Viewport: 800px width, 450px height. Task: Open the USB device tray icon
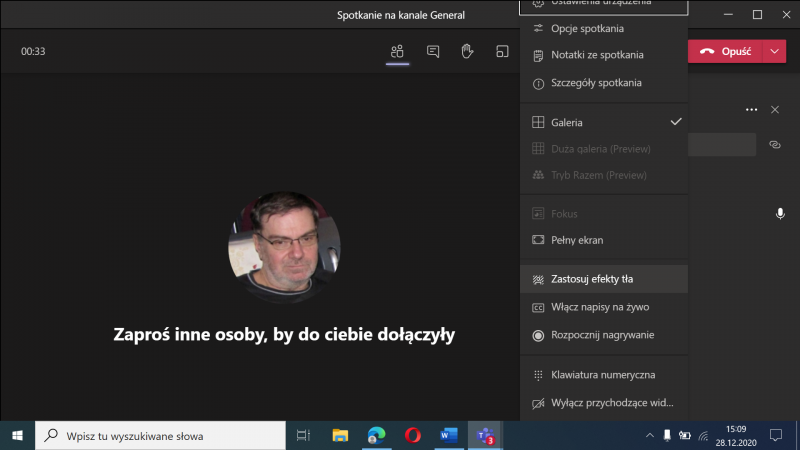[x=667, y=436]
